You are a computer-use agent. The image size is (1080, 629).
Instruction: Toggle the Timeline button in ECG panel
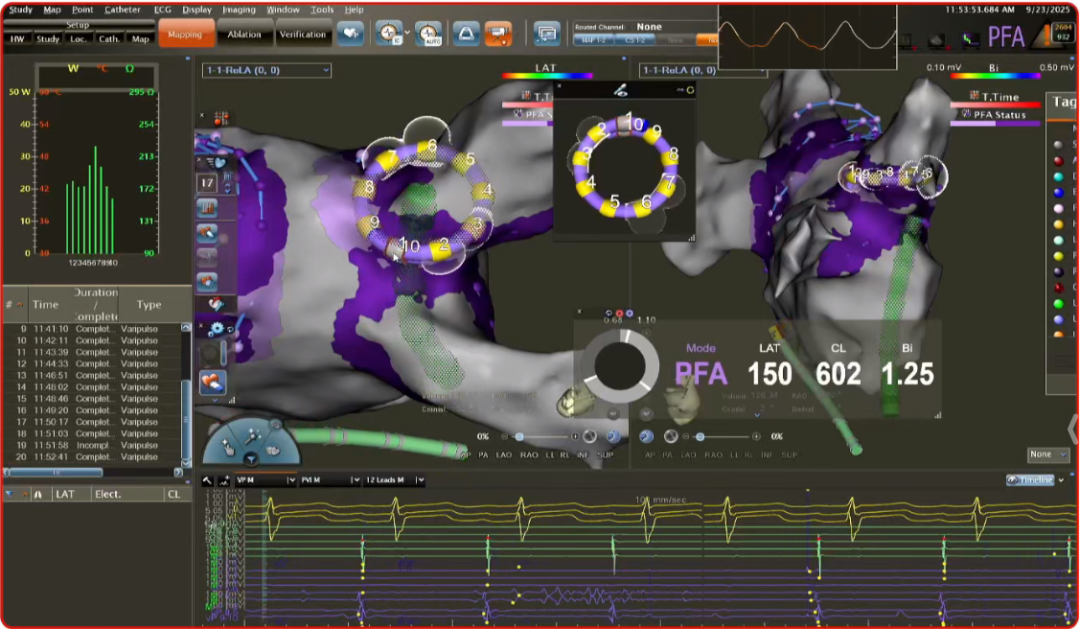pyautogui.click(x=1030, y=481)
